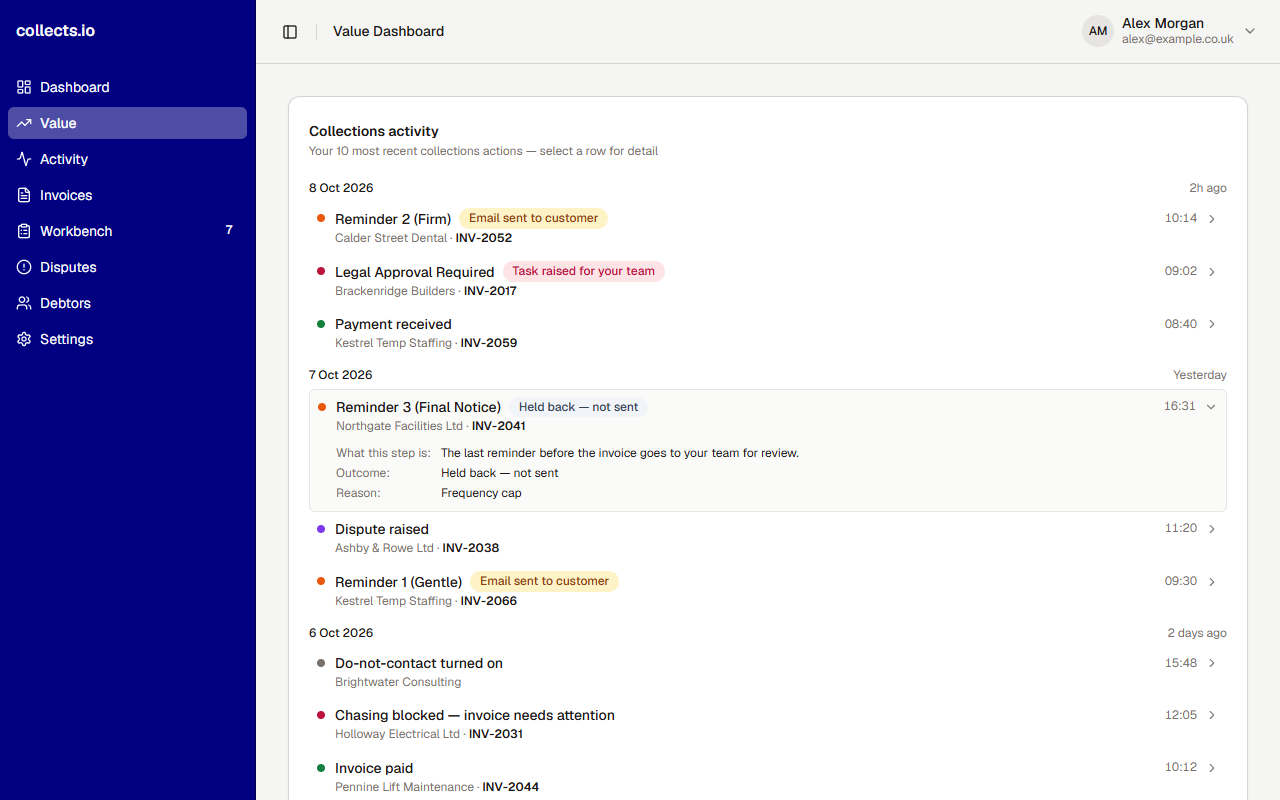The width and height of the screenshot is (1280, 800).
Task: Click the Invoices document icon
Action: coord(24,195)
